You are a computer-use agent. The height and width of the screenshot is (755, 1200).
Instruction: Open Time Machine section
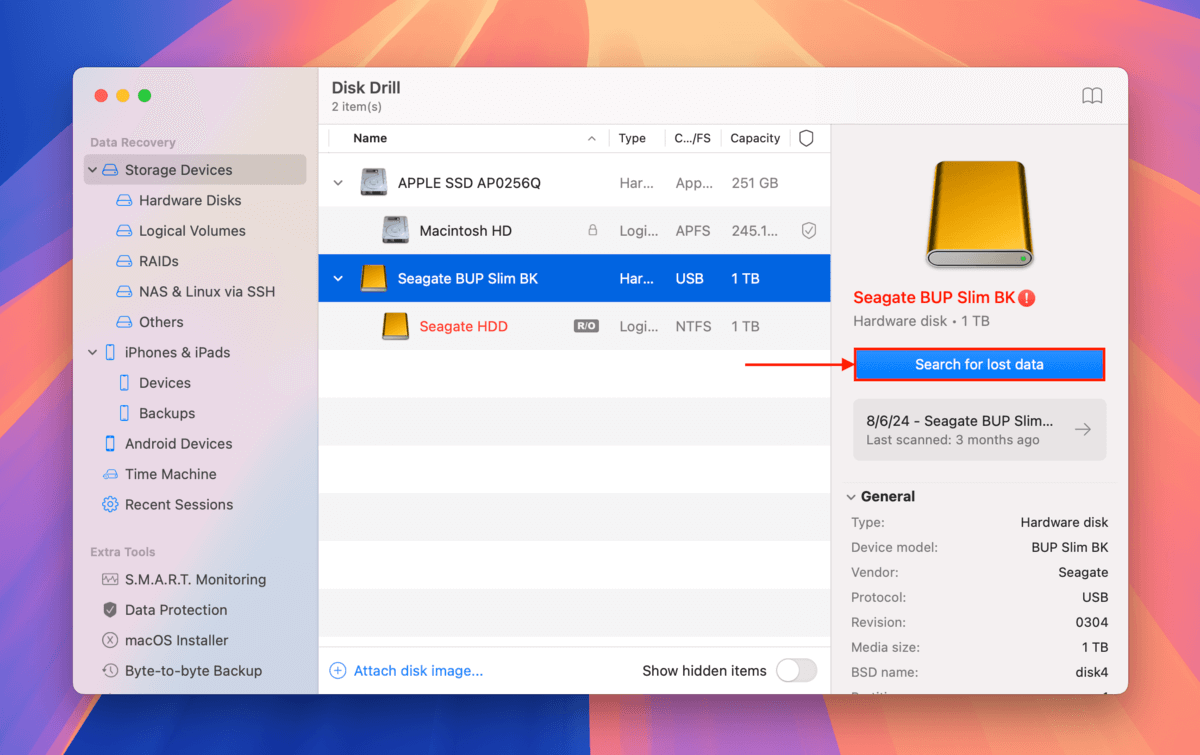point(171,474)
